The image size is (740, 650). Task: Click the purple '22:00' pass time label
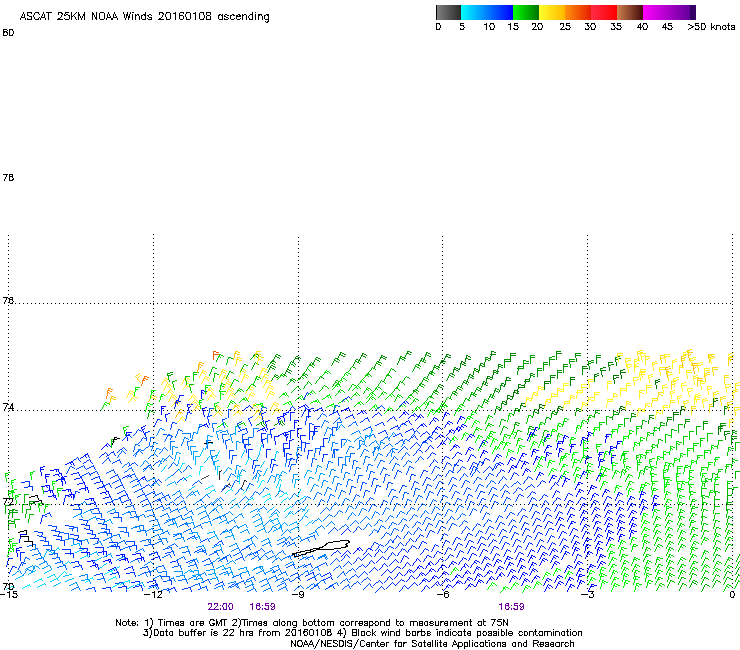220,607
